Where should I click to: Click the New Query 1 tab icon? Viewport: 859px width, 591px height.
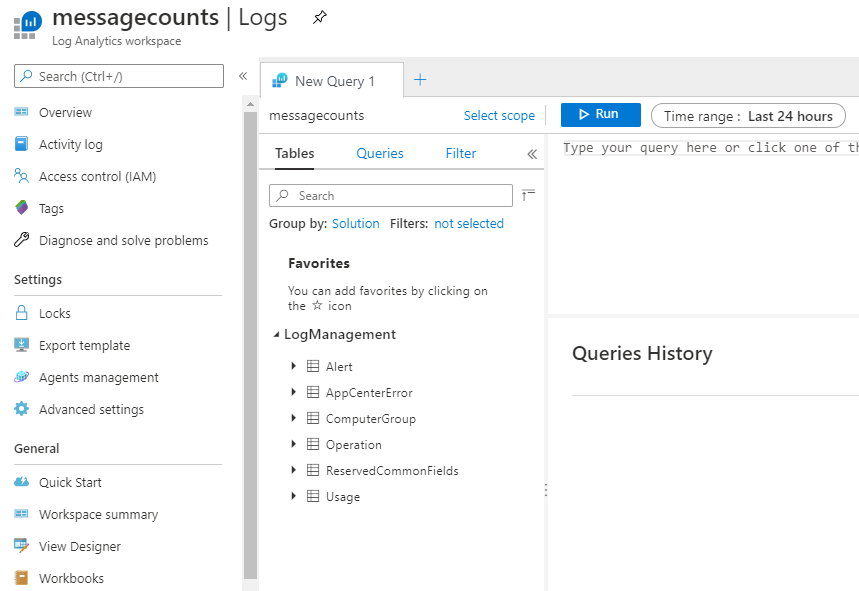pos(280,81)
